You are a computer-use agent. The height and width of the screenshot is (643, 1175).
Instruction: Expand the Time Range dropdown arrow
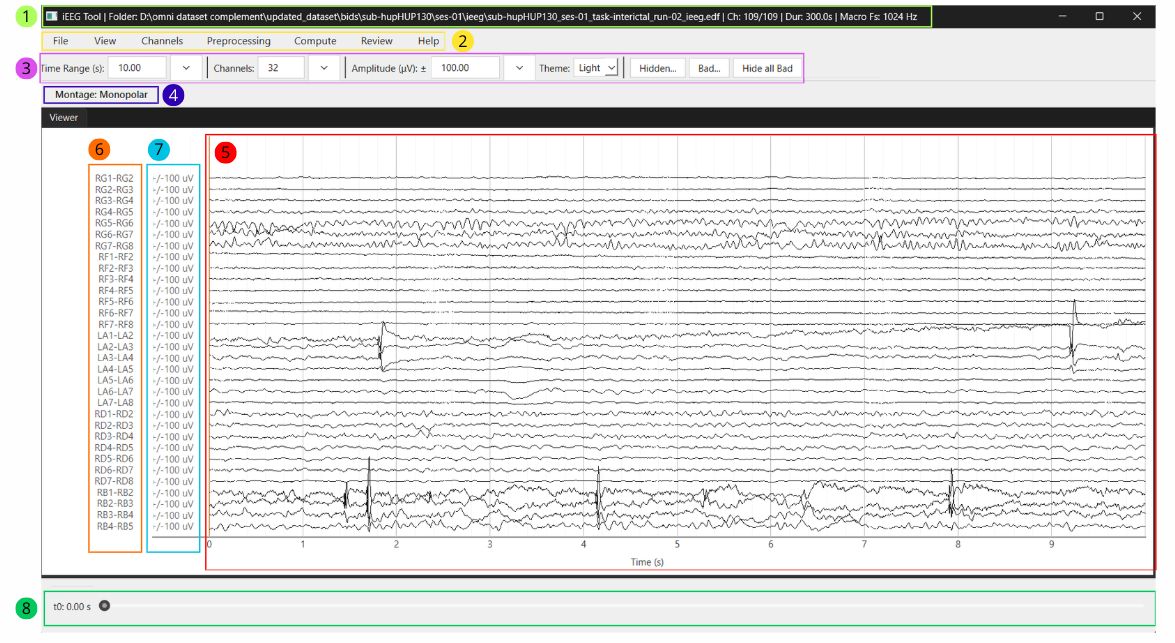tap(186, 68)
